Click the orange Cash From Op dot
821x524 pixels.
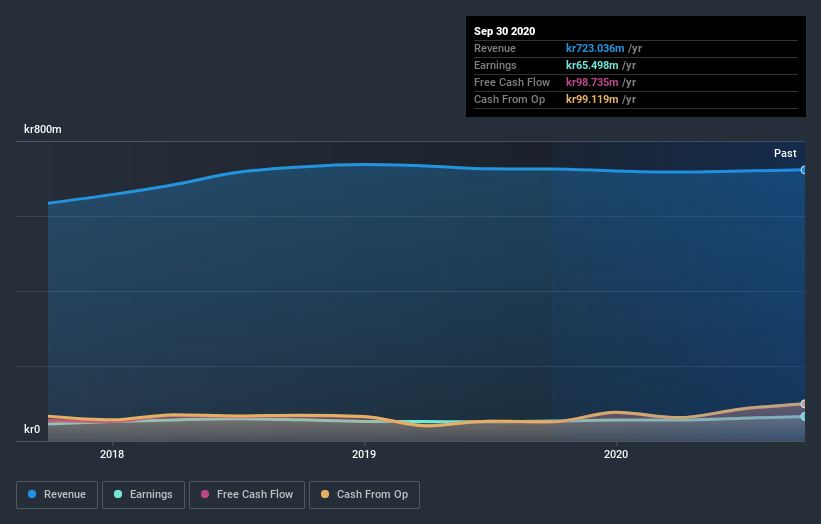[x=325, y=494]
